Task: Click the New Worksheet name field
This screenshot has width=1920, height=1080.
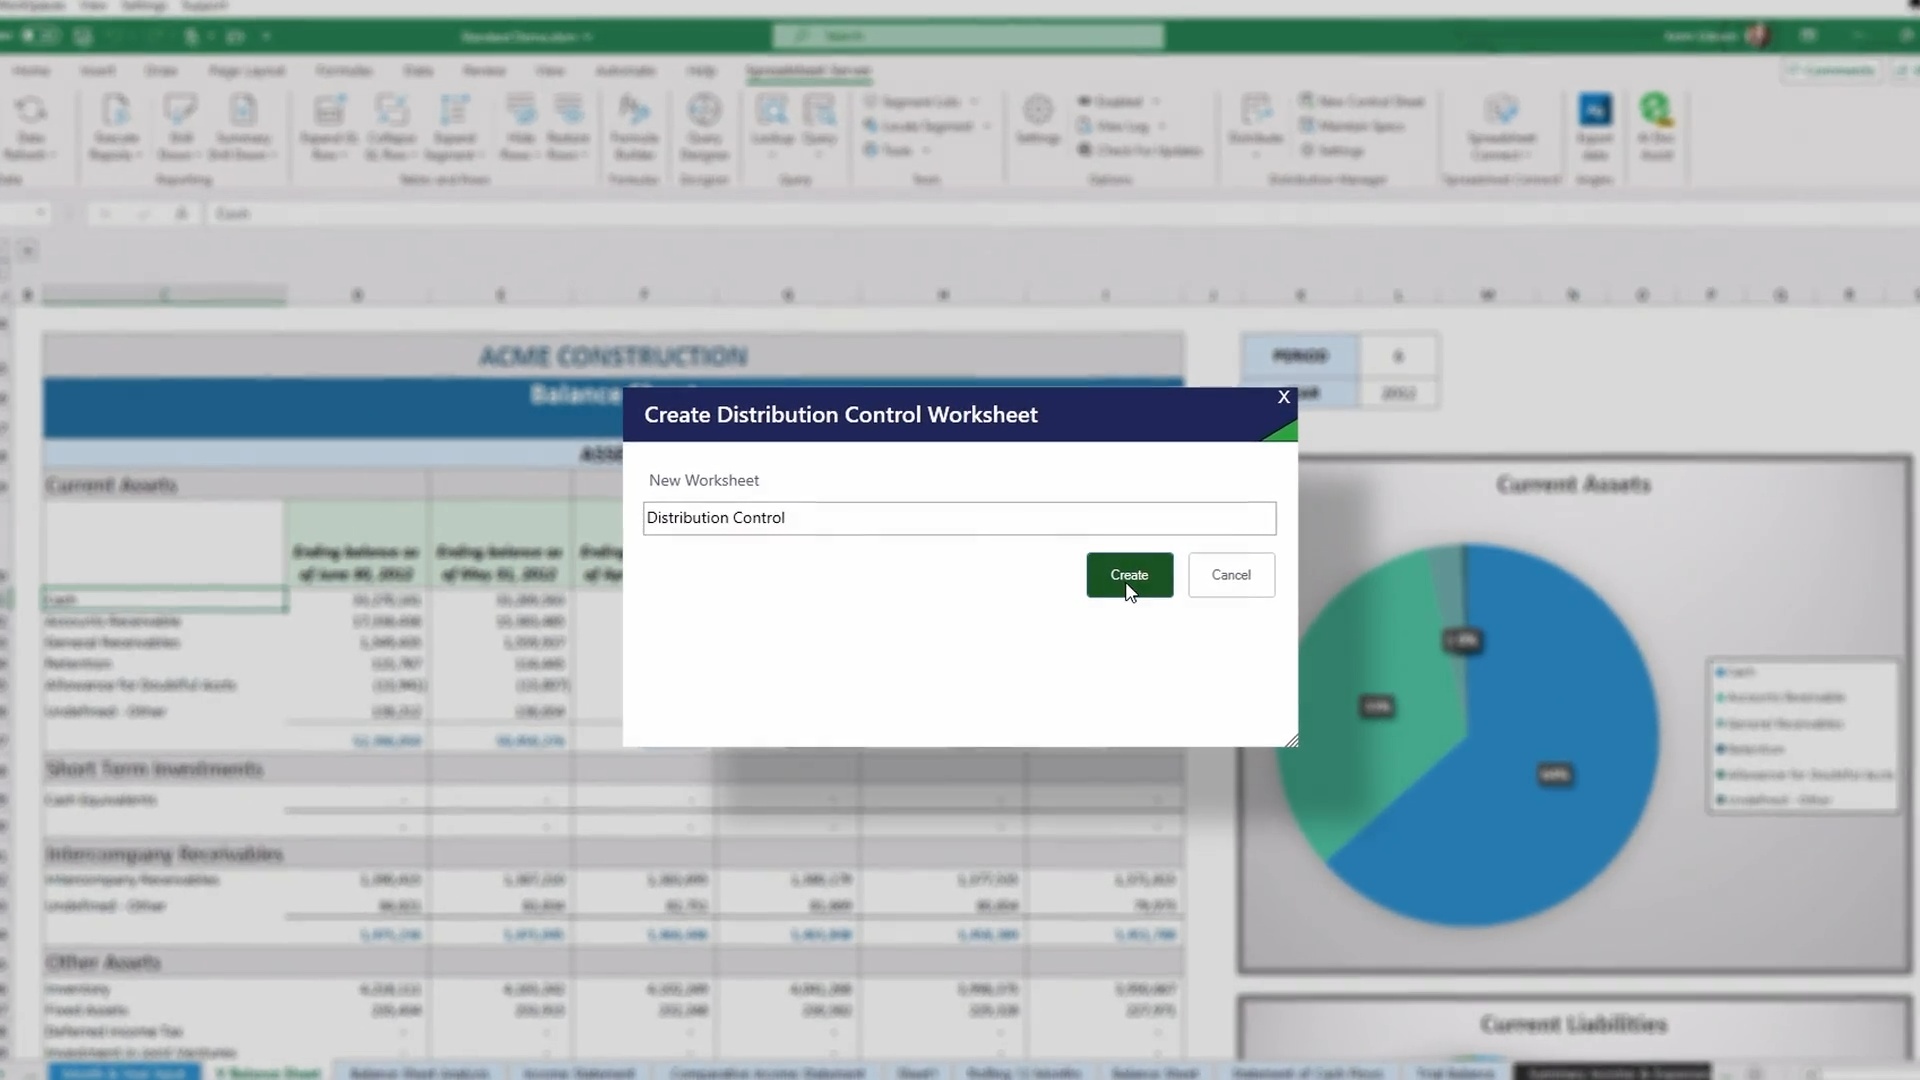Action: 959,518
